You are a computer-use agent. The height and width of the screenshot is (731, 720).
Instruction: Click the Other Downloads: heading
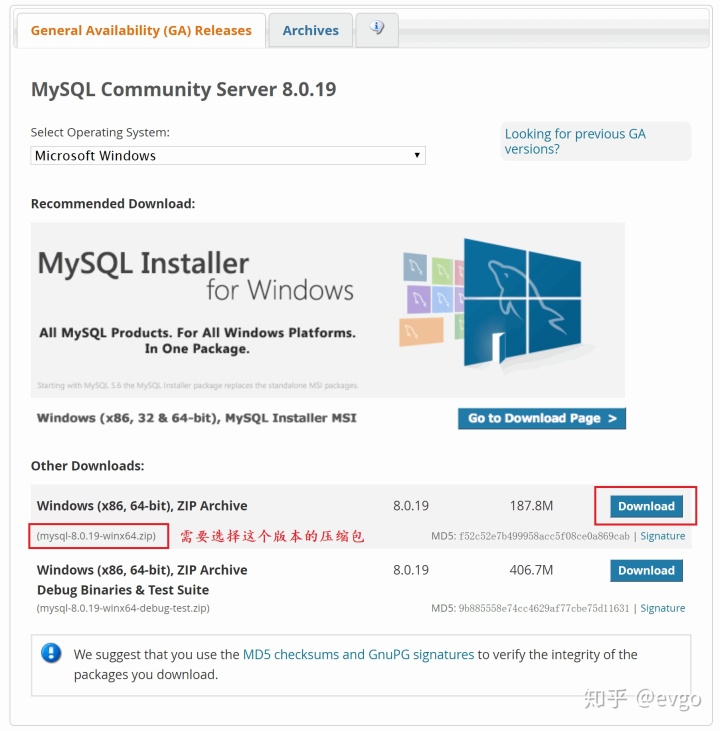click(x=88, y=466)
